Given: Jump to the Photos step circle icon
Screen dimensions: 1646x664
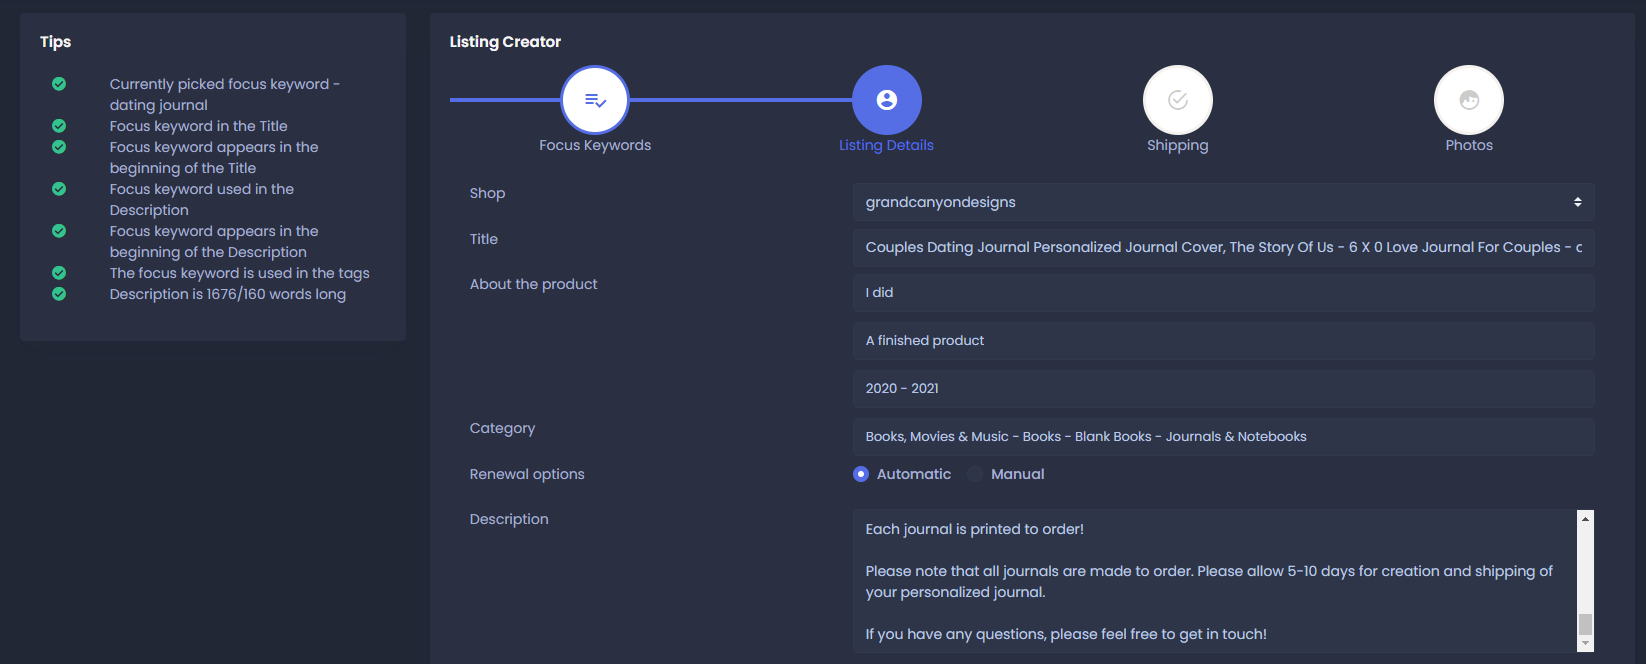Looking at the screenshot, I should coord(1469,100).
